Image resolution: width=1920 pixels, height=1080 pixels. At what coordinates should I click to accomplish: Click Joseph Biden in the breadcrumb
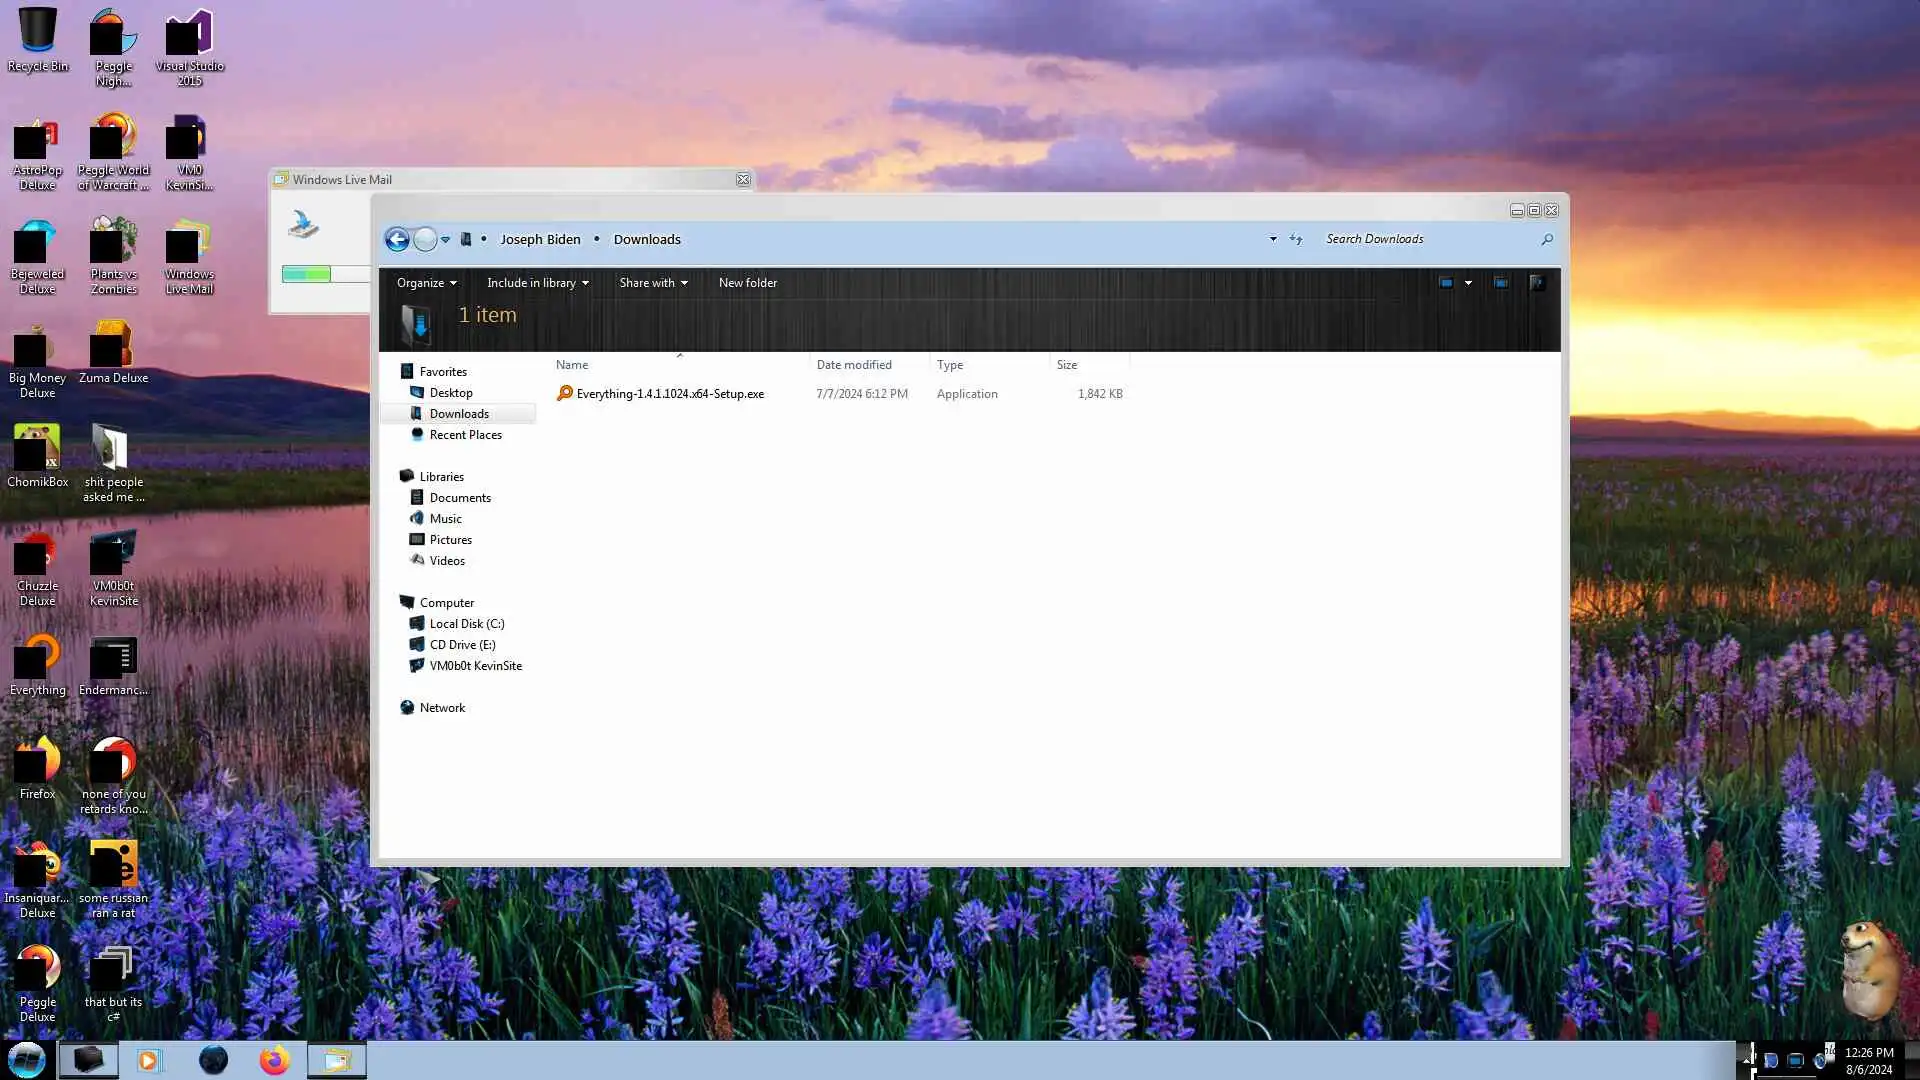(x=540, y=239)
